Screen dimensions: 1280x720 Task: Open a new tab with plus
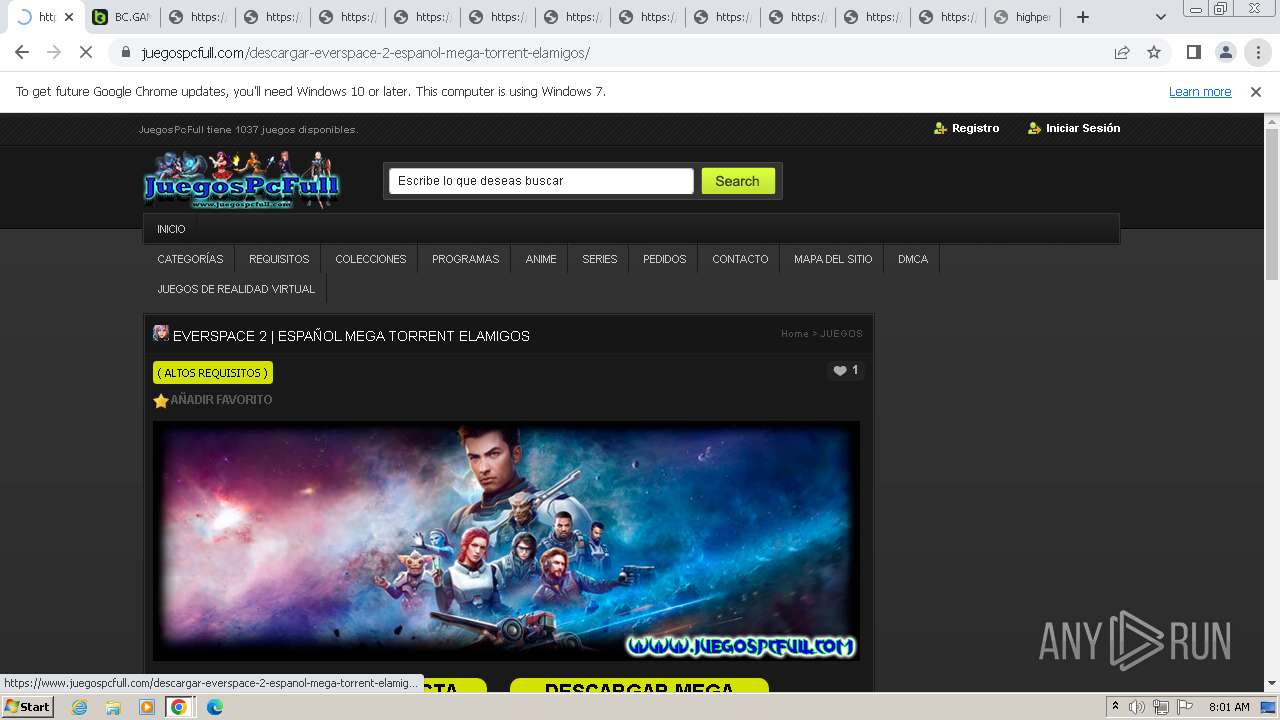click(1082, 17)
